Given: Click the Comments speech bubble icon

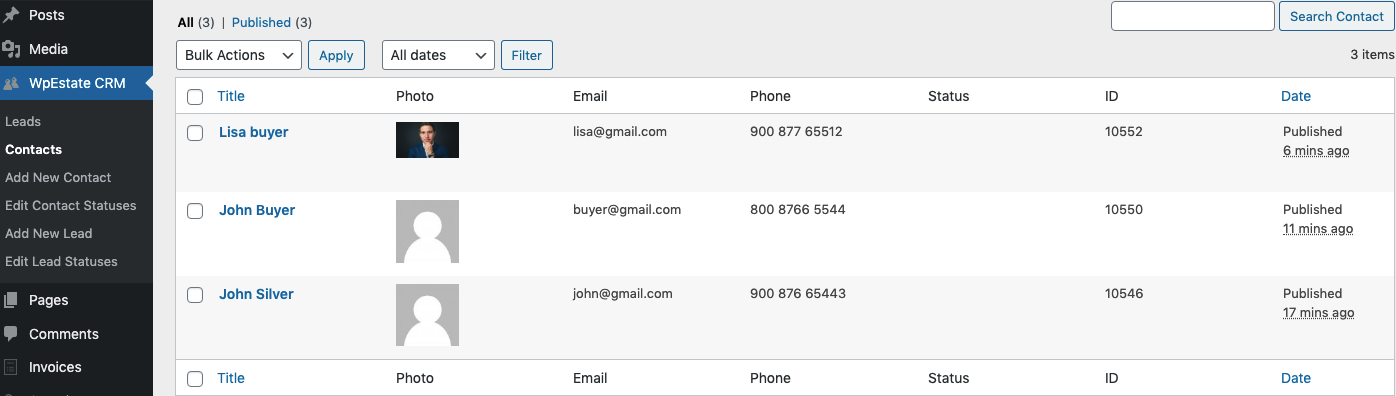Looking at the screenshot, I should (12, 334).
